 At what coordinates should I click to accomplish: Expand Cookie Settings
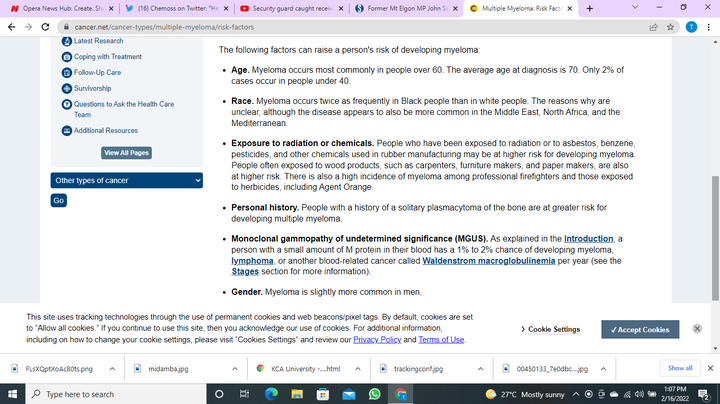click(551, 329)
